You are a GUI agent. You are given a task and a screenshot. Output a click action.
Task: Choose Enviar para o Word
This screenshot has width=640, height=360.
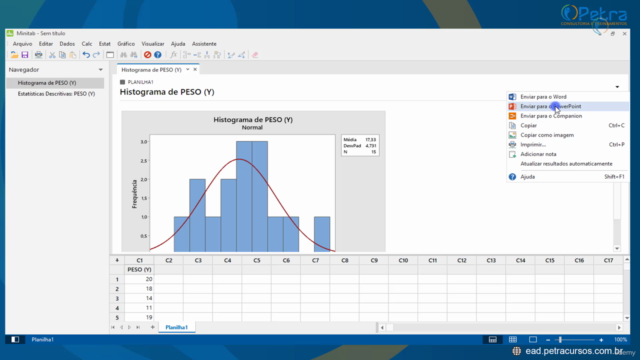(x=567, y=97)
